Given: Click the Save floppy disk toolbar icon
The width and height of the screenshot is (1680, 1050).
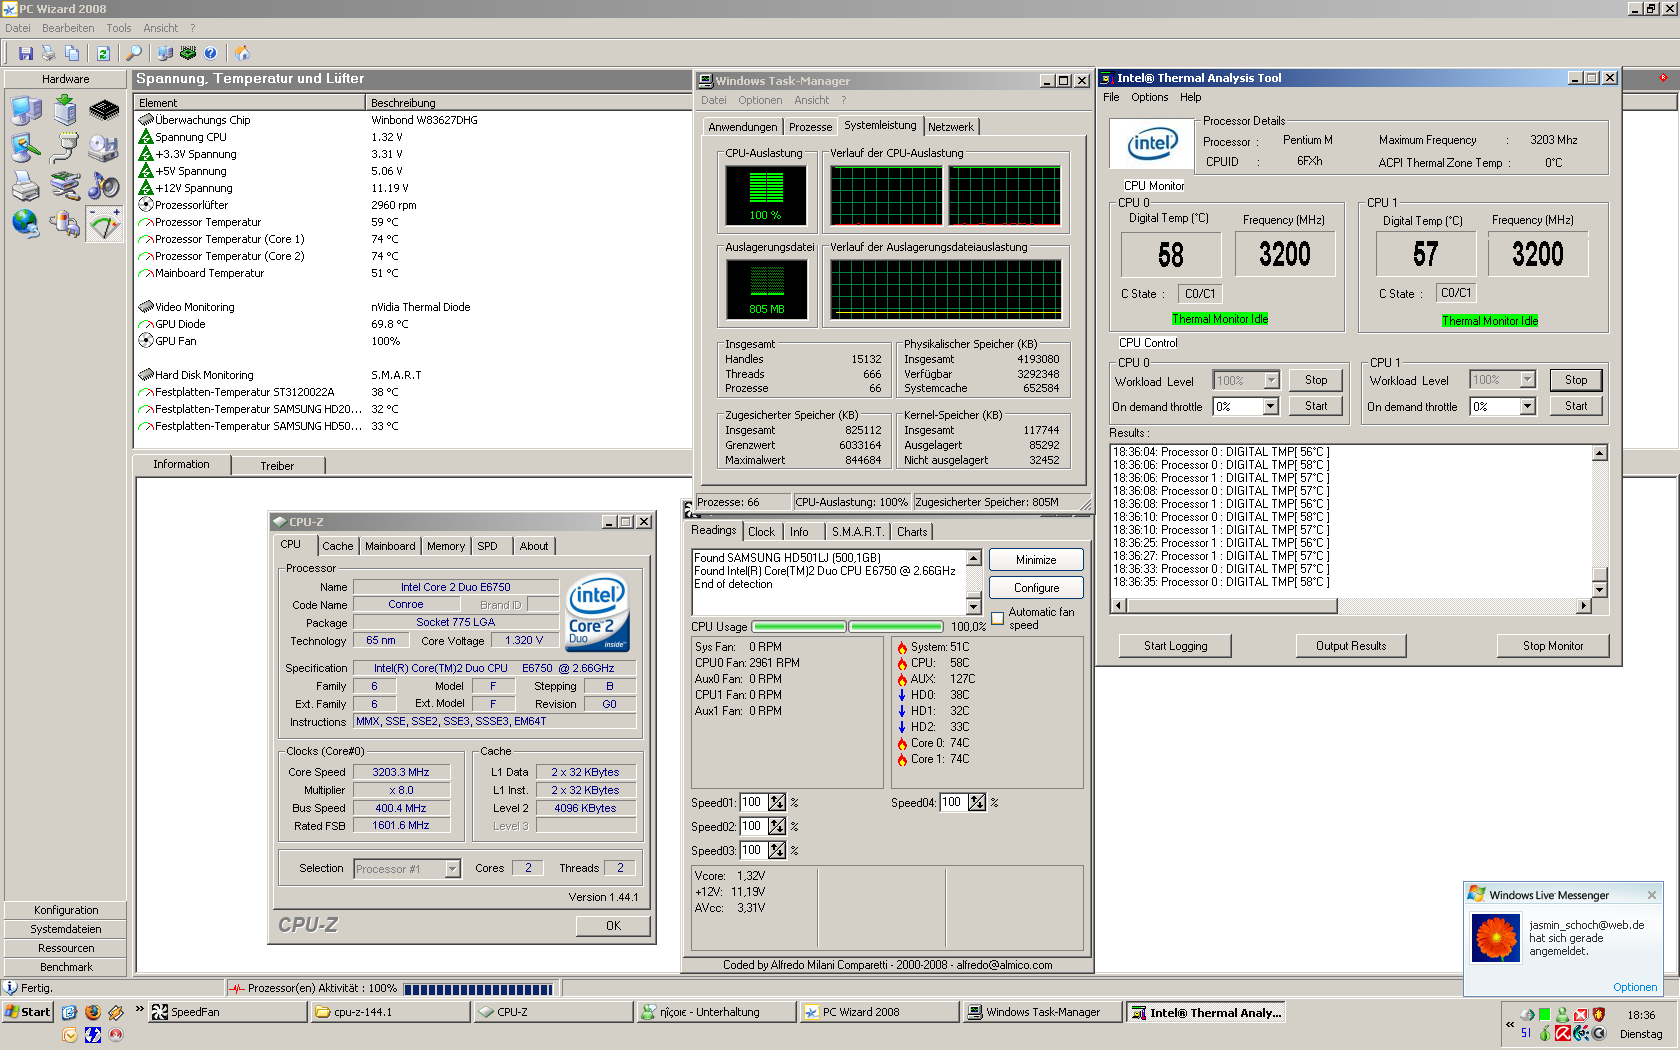Looking at the screenshot, I should click(x=26, y=53).
